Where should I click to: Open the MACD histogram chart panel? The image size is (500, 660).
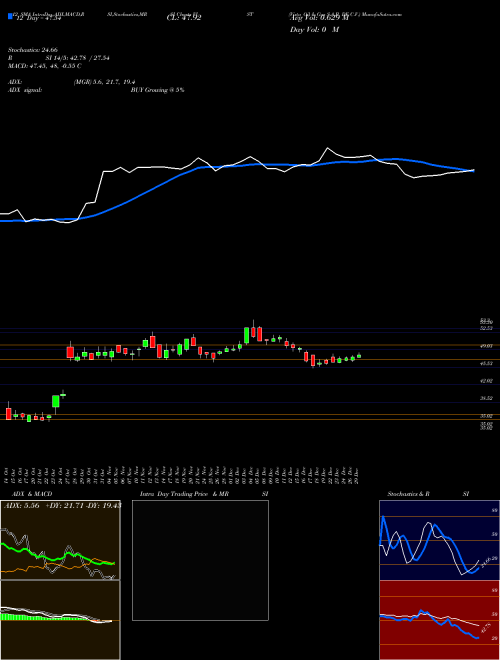click(60, 620)
